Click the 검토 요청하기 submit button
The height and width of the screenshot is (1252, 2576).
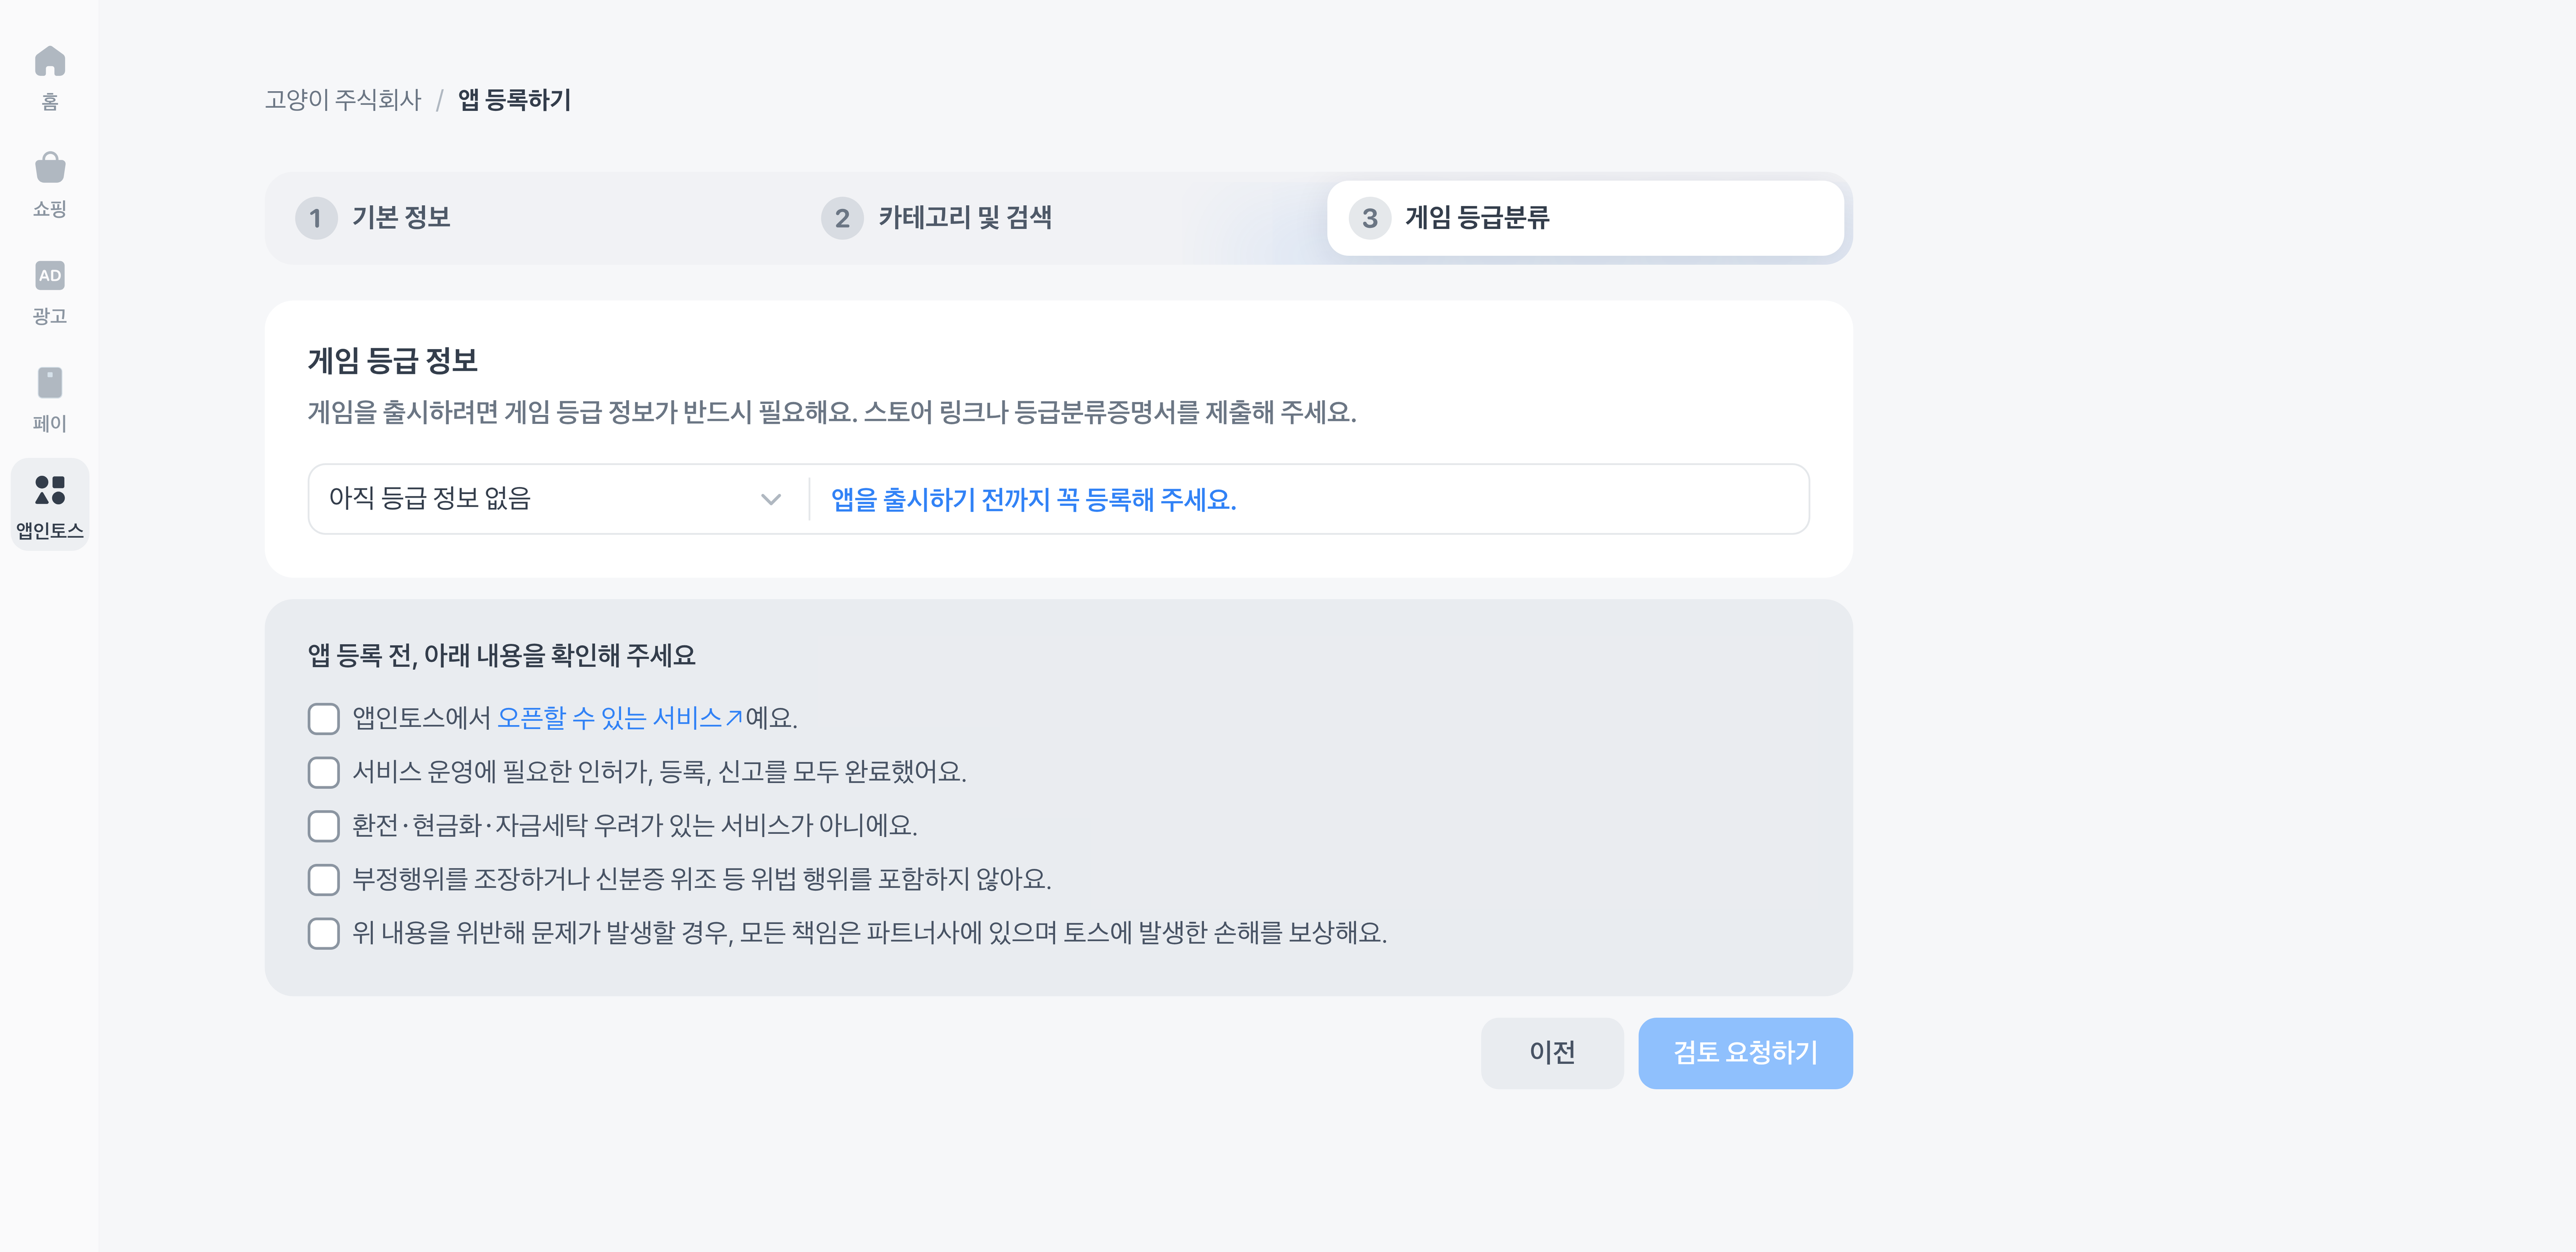1744,1053
